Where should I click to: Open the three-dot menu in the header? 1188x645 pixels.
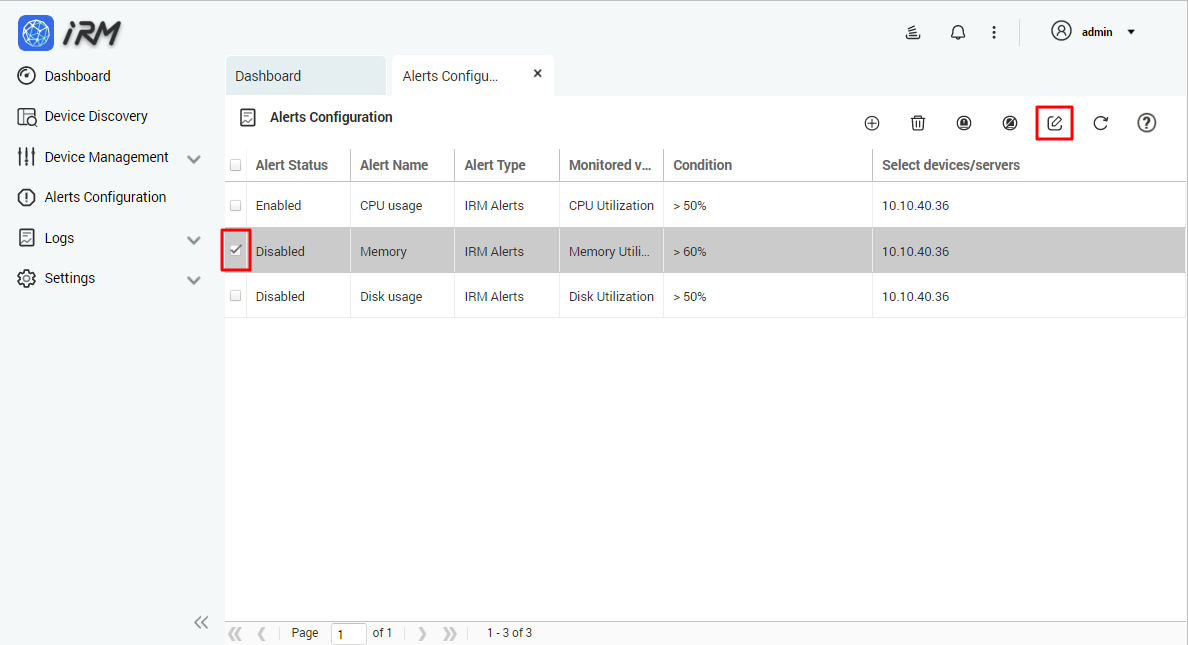[x=994, y=31]
